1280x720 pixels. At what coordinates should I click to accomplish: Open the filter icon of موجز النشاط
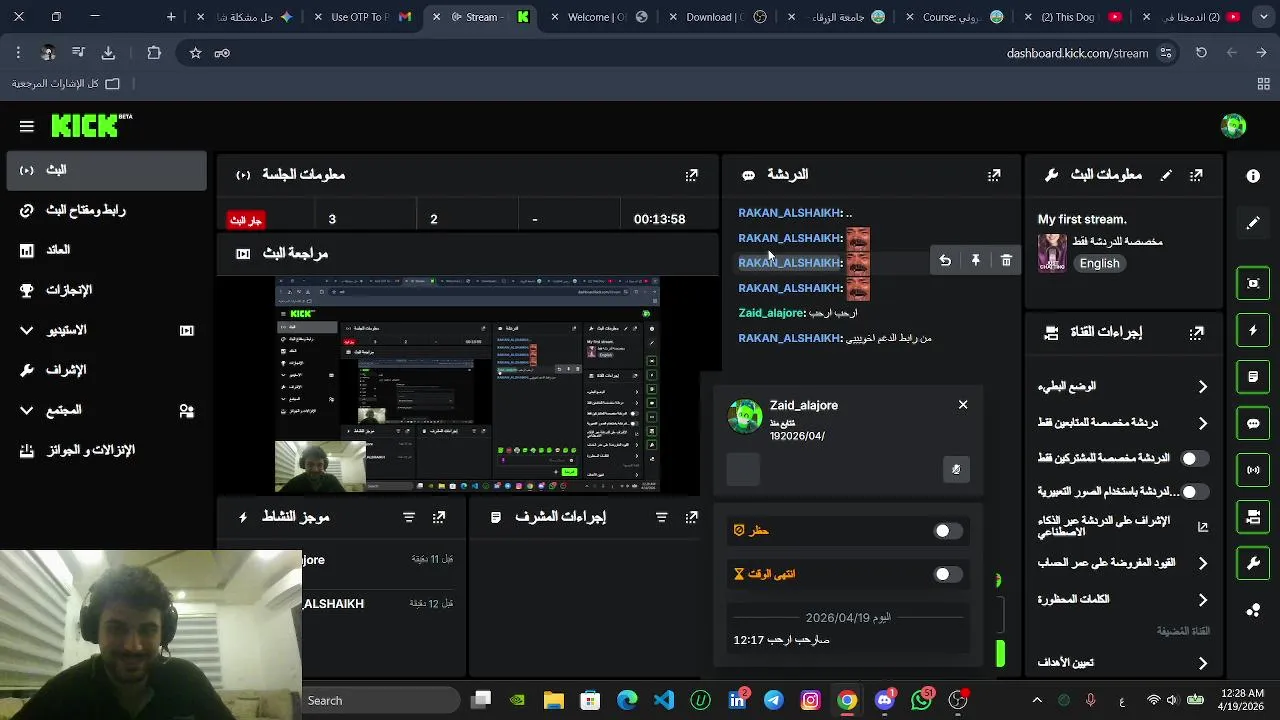pos(409,517)
